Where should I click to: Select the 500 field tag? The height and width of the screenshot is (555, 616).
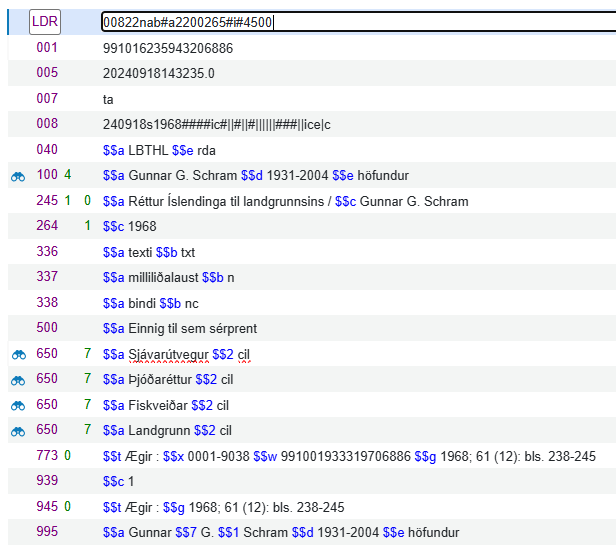(47, 328)
